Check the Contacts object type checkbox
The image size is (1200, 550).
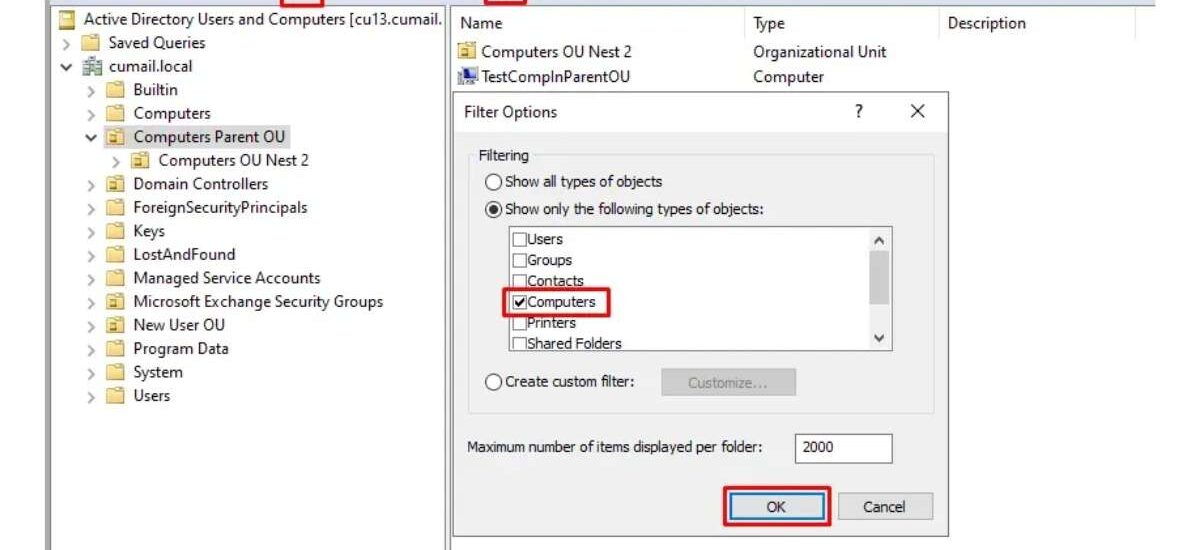[519, 281]
